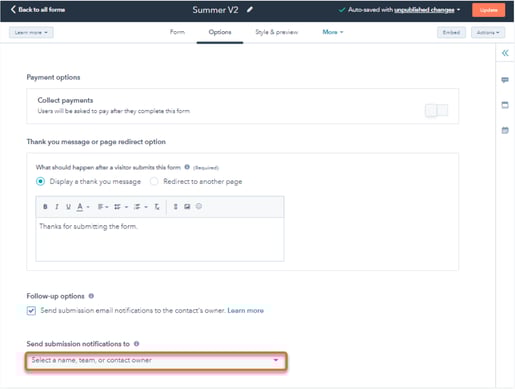Click the orange Update button

click(488, 10)
